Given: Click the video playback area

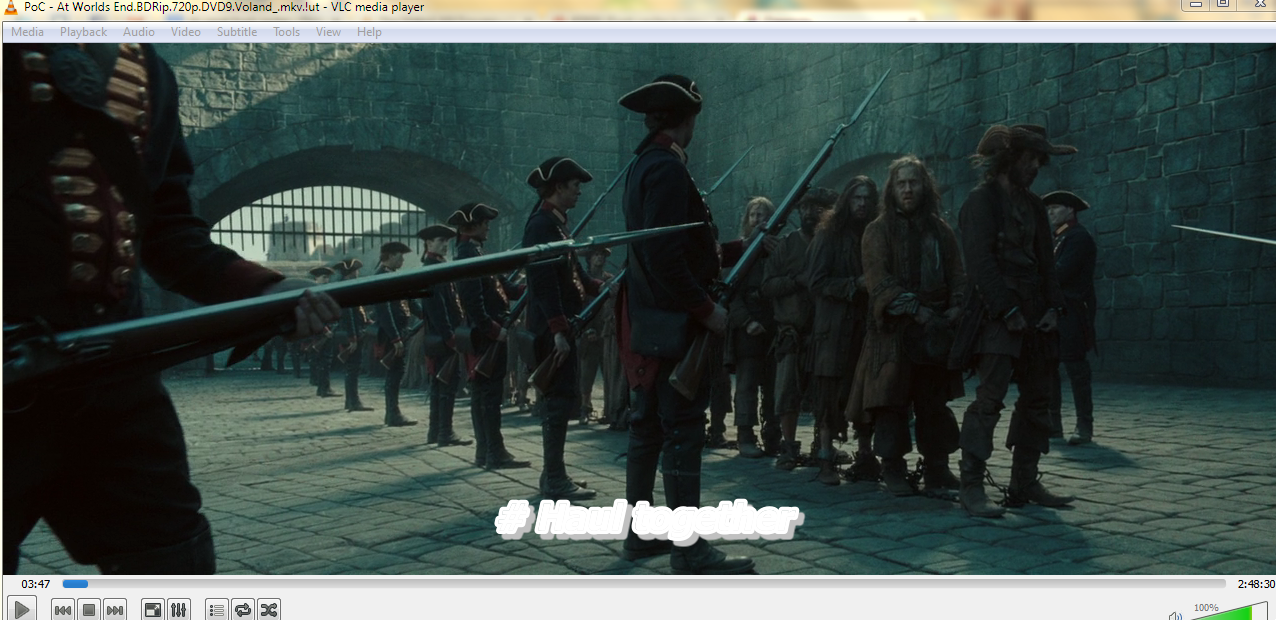Looking at the screenshot, I should coord(638,308).
